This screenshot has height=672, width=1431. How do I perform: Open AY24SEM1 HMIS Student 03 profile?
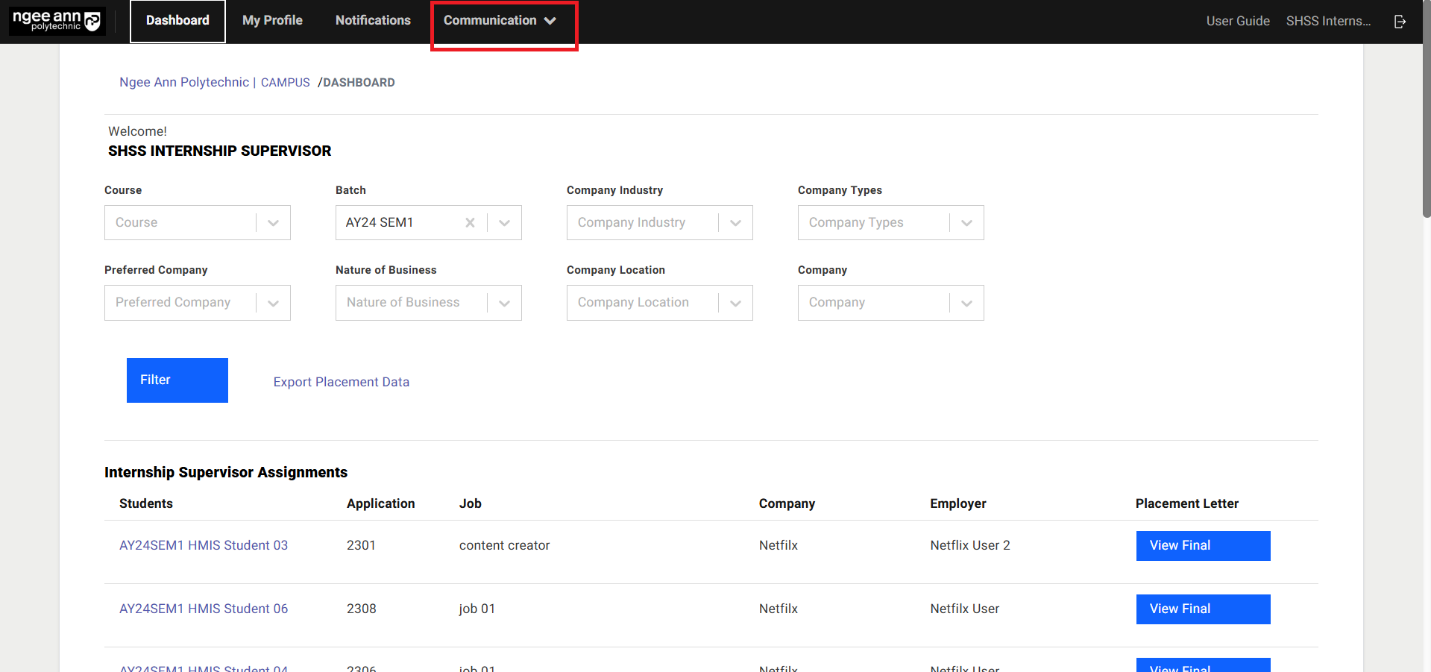203,546
